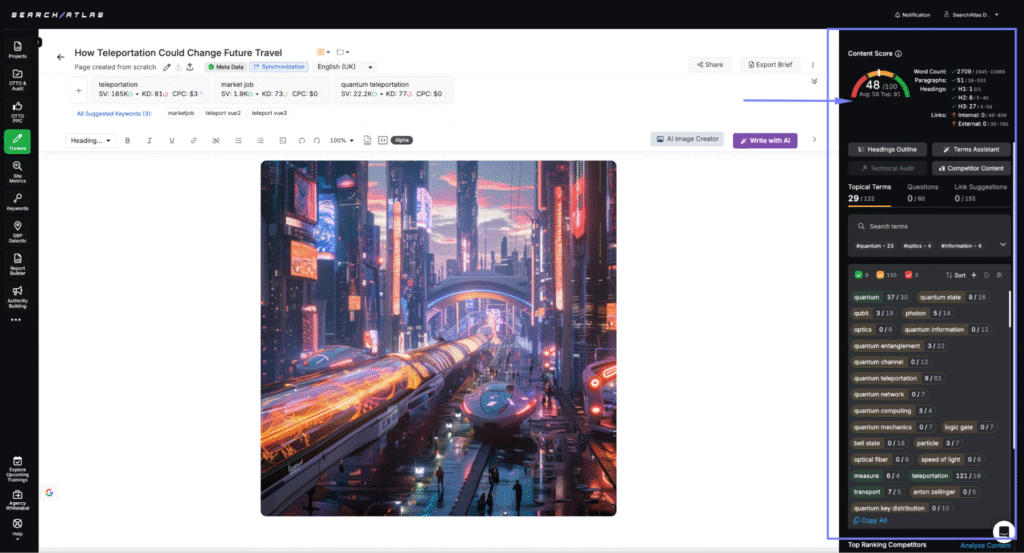This screenshot has width=1024, height=553.
Task: Go back using the left arrow
Action: coord(61,57)
